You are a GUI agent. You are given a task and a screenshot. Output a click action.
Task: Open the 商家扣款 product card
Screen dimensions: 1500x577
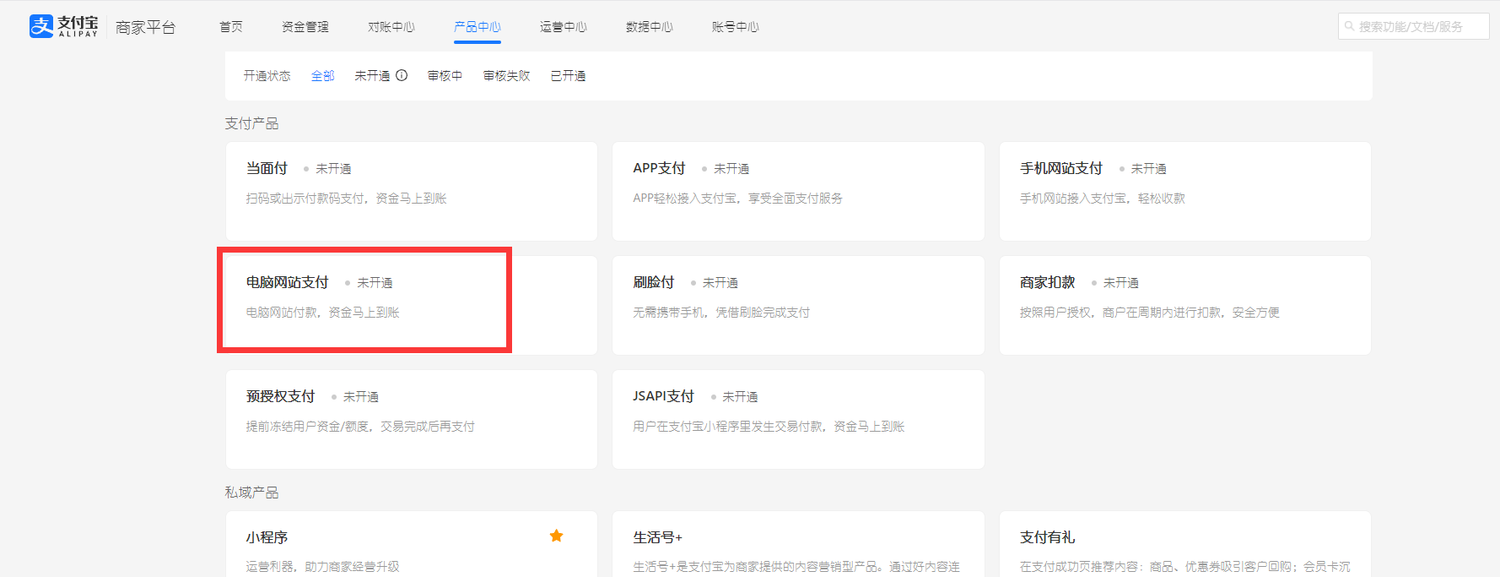click(x=1185, y=305)
